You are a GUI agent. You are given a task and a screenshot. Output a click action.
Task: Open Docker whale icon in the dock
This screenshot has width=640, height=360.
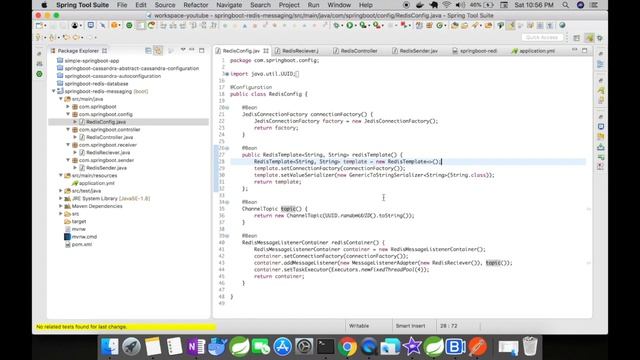pos(218,347)
